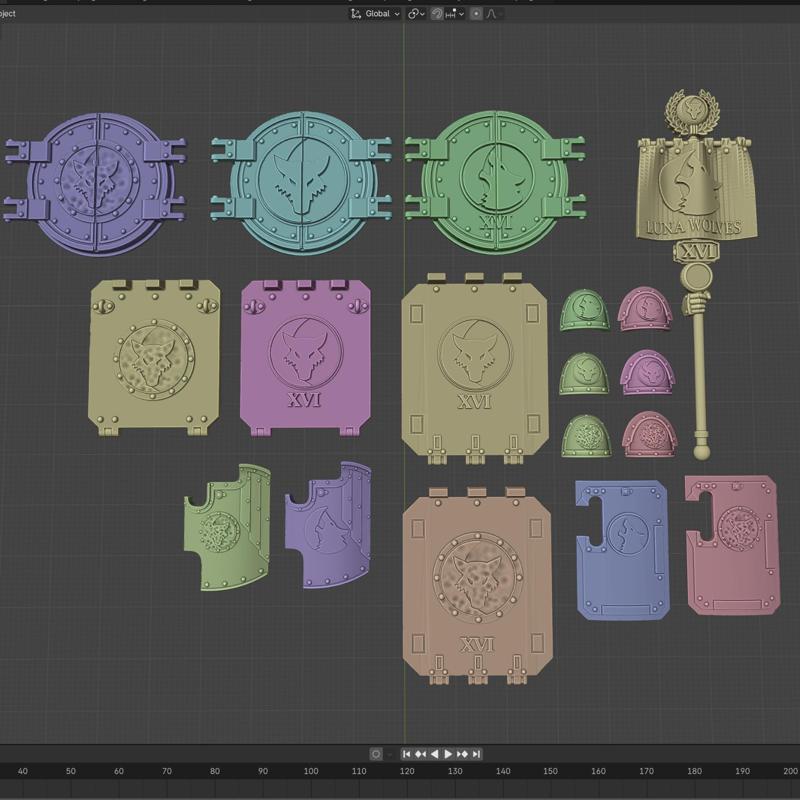
Task: Select the magenta door marked XVI
Action: 306,357
